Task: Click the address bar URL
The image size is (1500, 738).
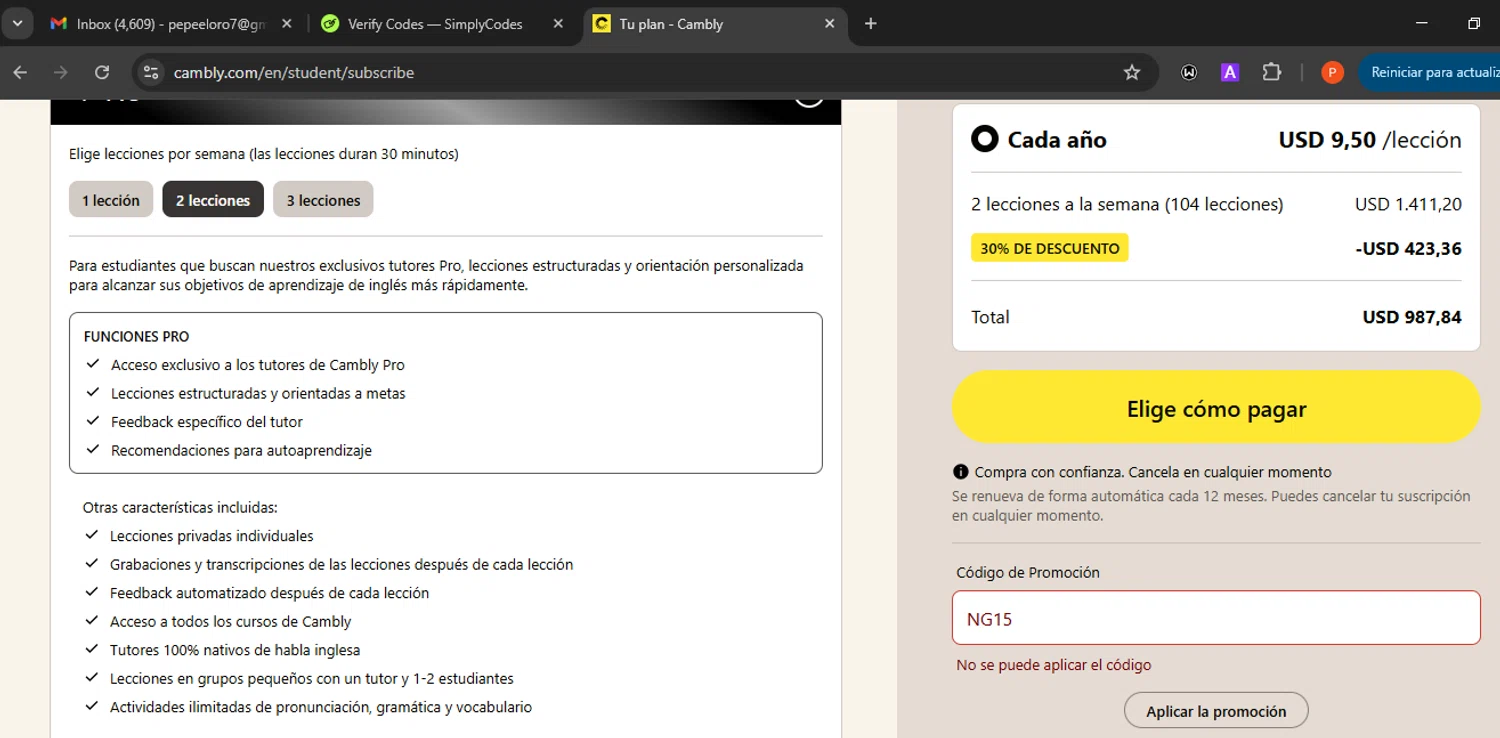Action: click(x=294, y=73)
